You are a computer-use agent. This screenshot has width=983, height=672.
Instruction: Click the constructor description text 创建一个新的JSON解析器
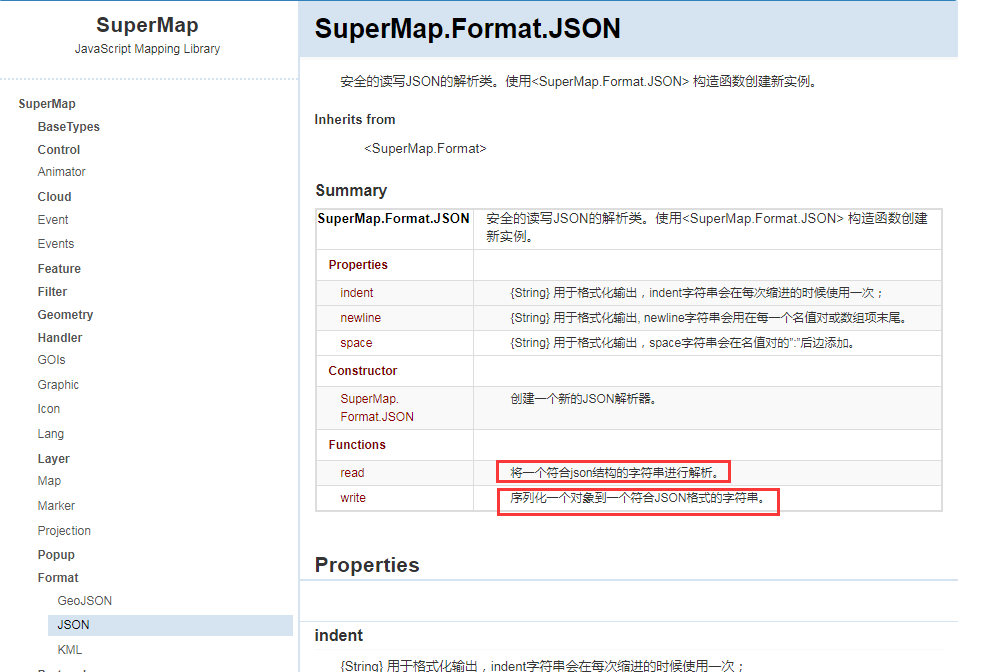[584, 399]
